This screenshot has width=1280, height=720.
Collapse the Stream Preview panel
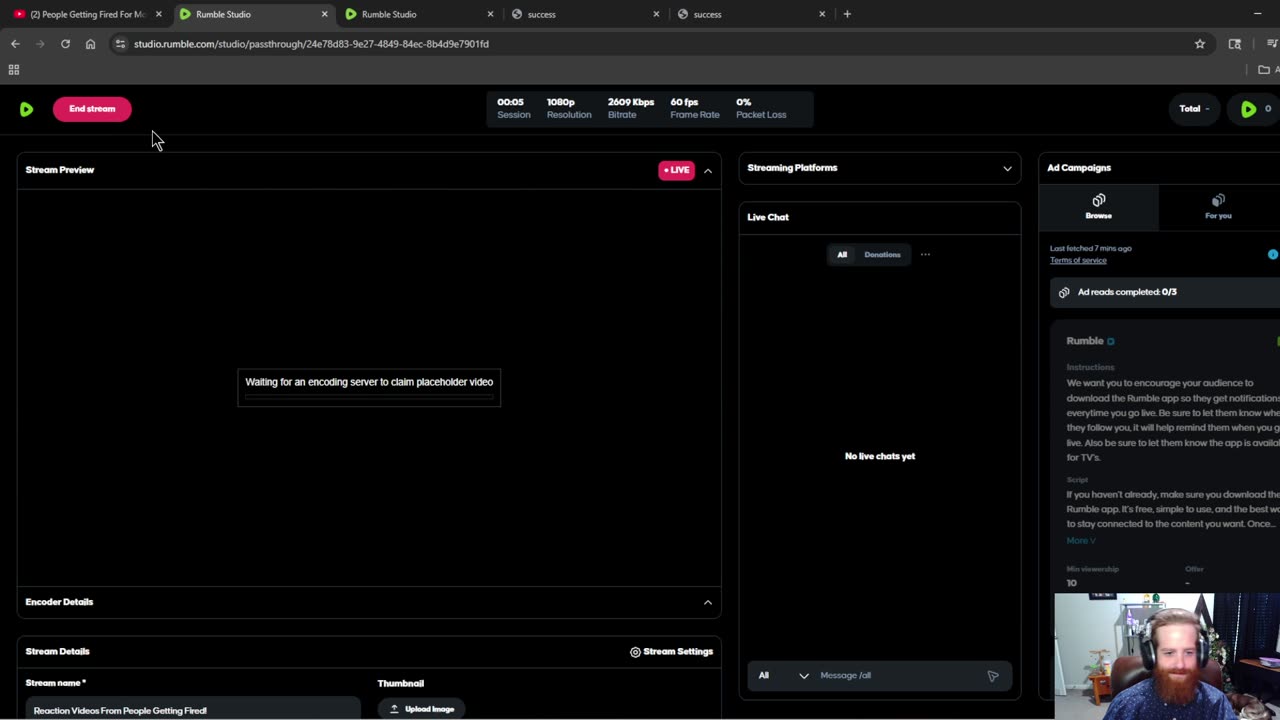(x=708, y=170)
